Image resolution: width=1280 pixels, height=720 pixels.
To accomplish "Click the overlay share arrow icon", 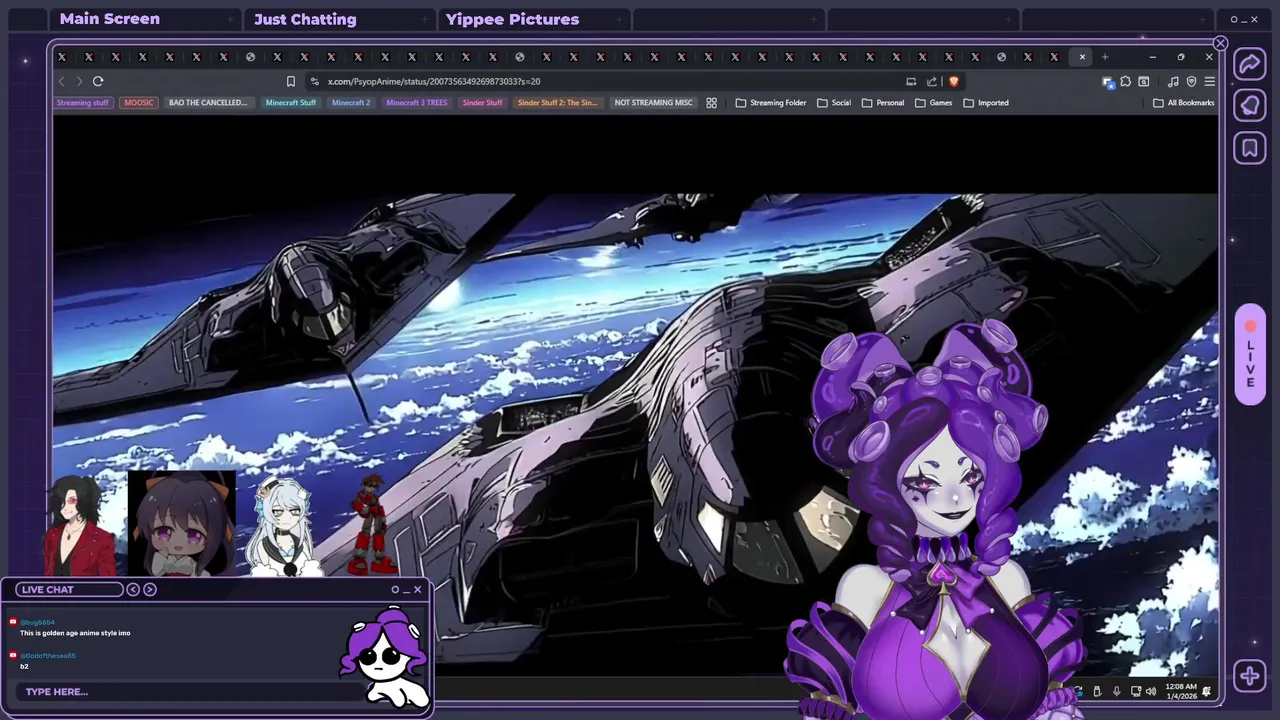I will pos(1250,64).
